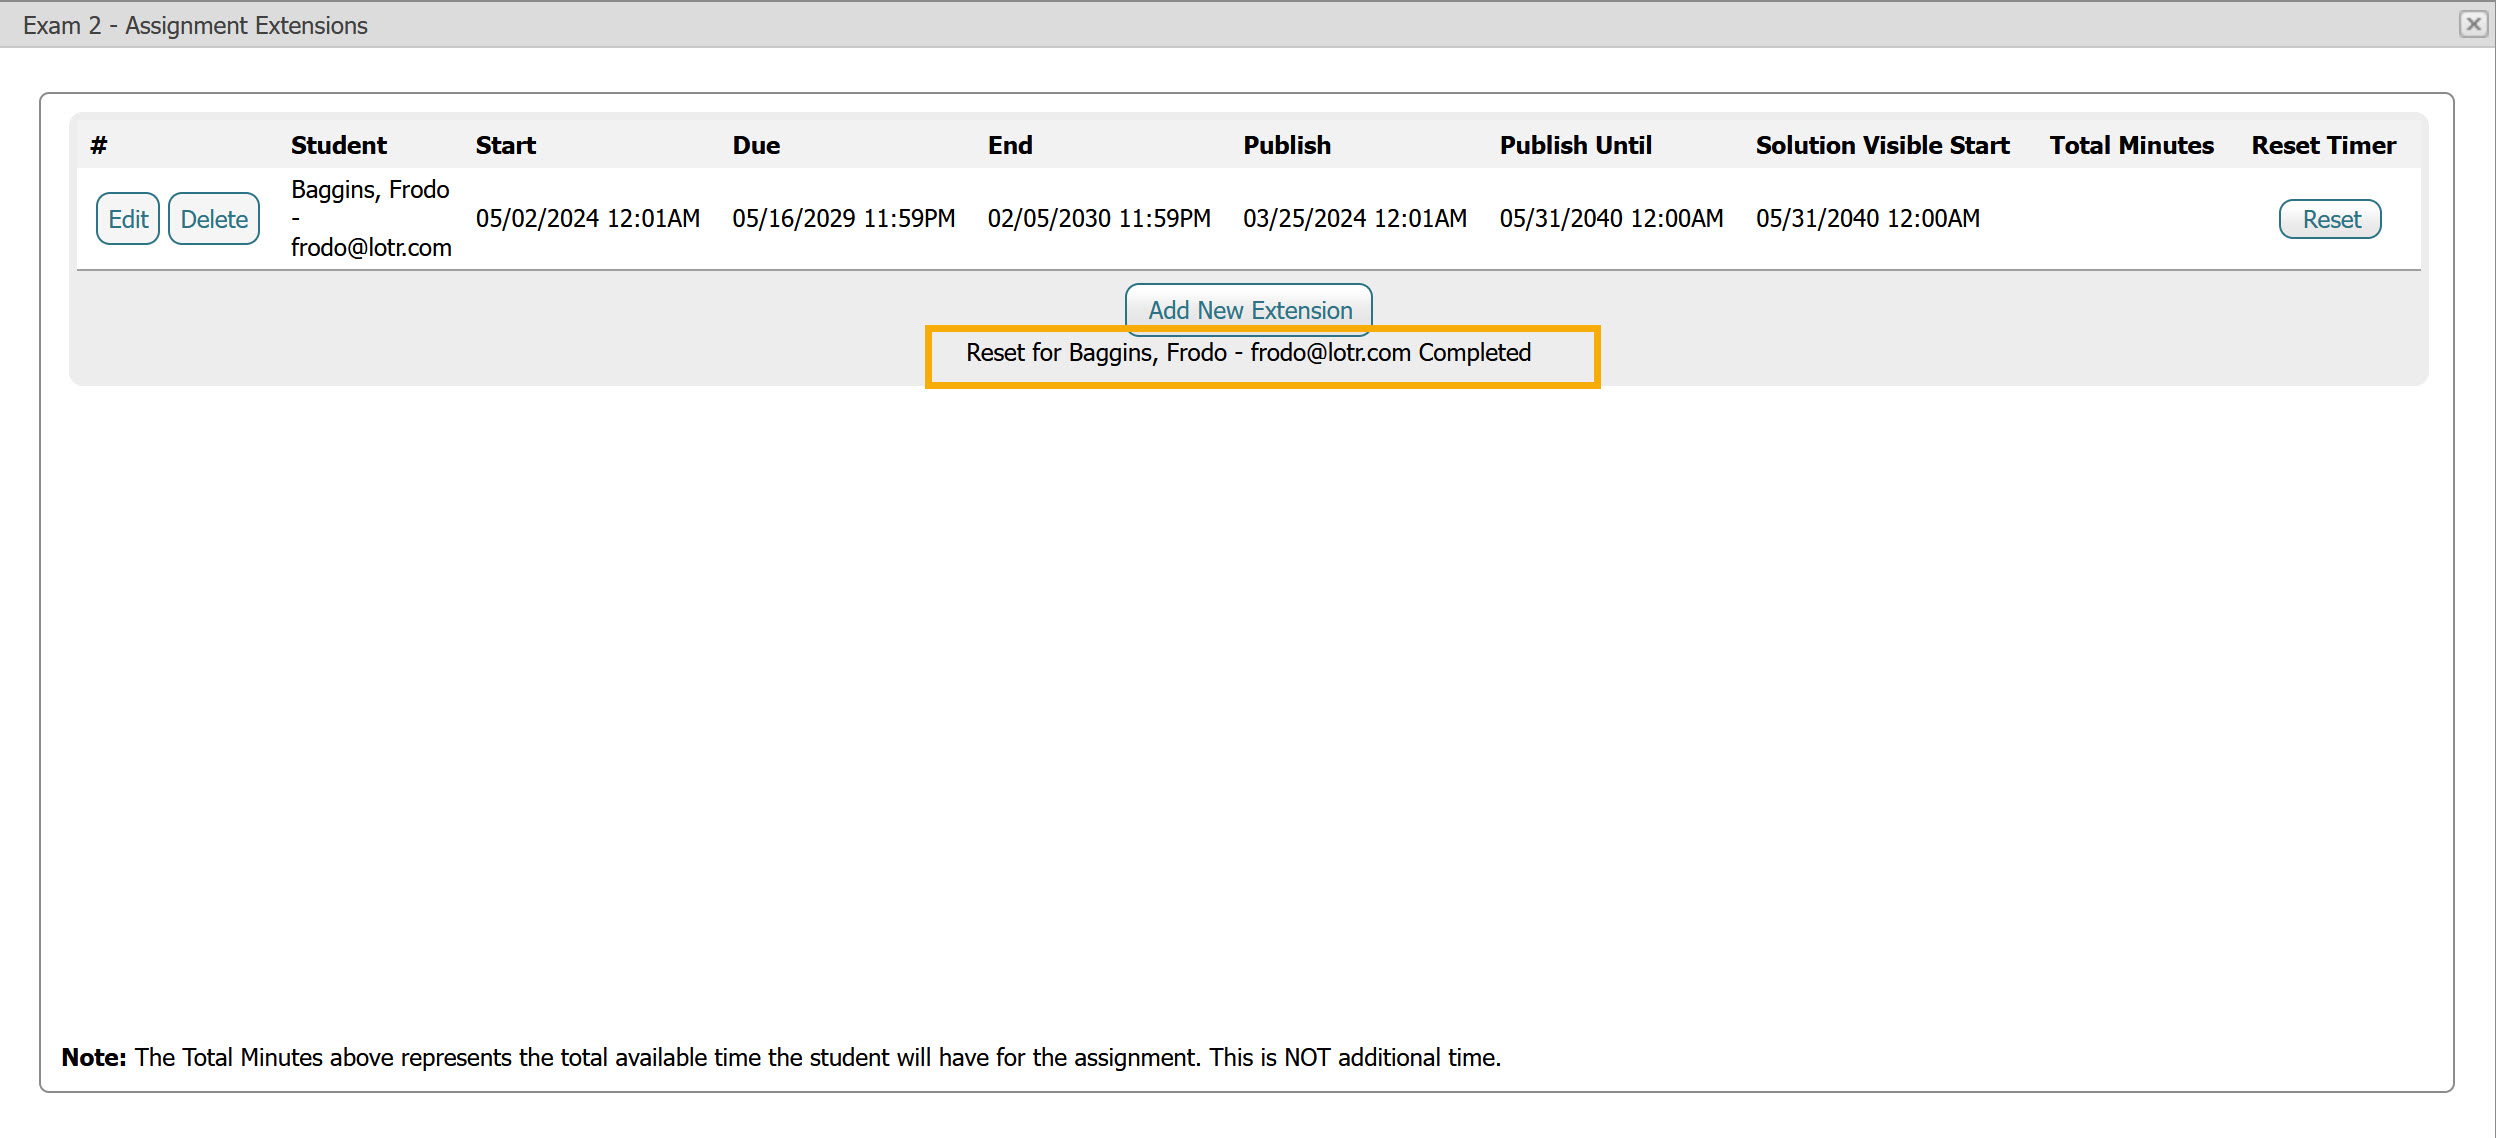Click Add New Extension button
Viewport: 2496px width, 1138px height.
tap(1249, 310)
